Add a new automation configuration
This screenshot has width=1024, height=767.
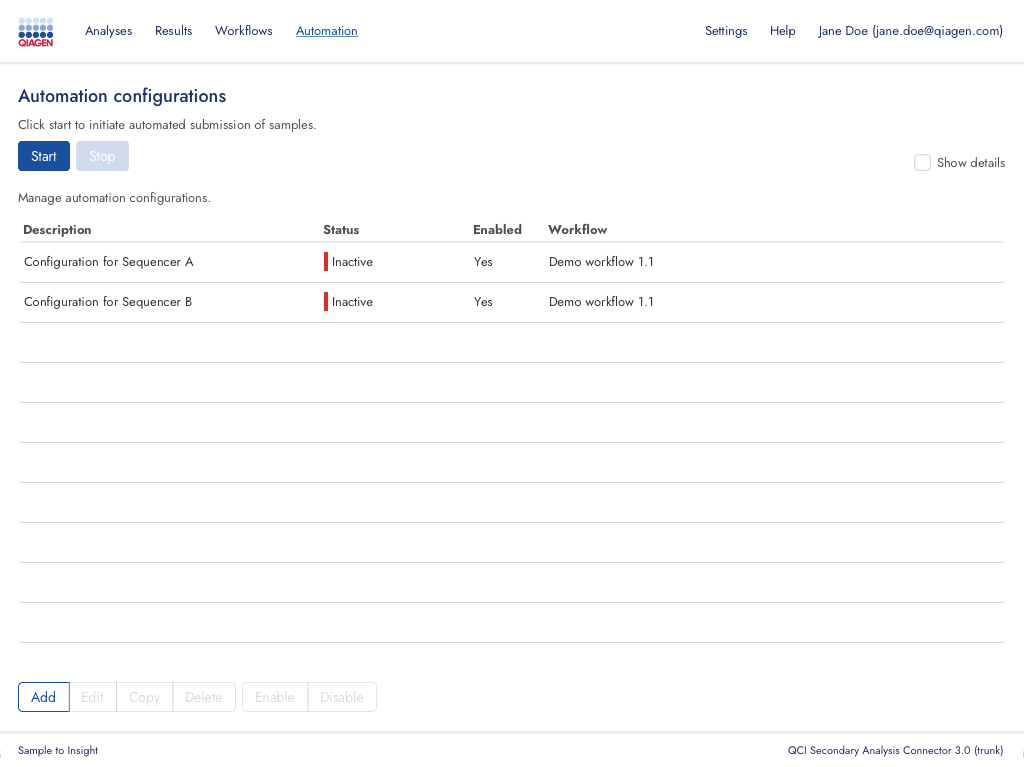coord(44,697)
